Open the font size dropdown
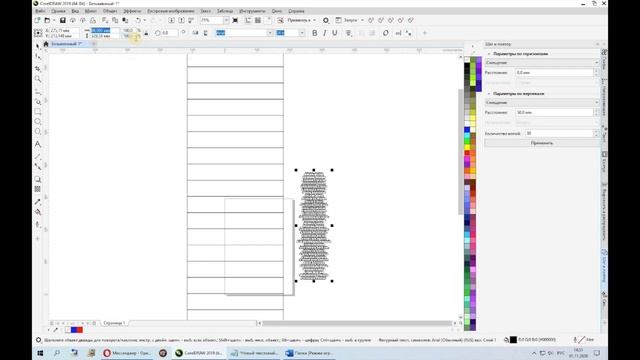Viewport: 640px width, 360px height. [302, 33]
